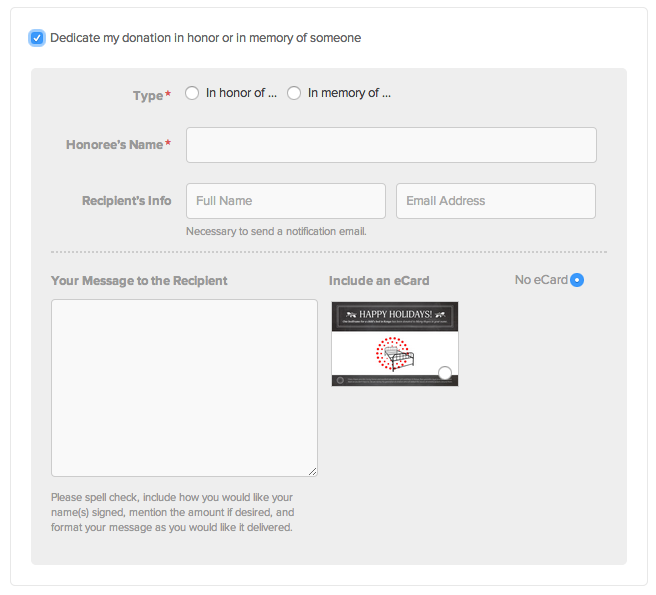The image size is (656, 595).
Task: Click 'Dedicate my donation in honor' label text
Action: pos(205,38)
